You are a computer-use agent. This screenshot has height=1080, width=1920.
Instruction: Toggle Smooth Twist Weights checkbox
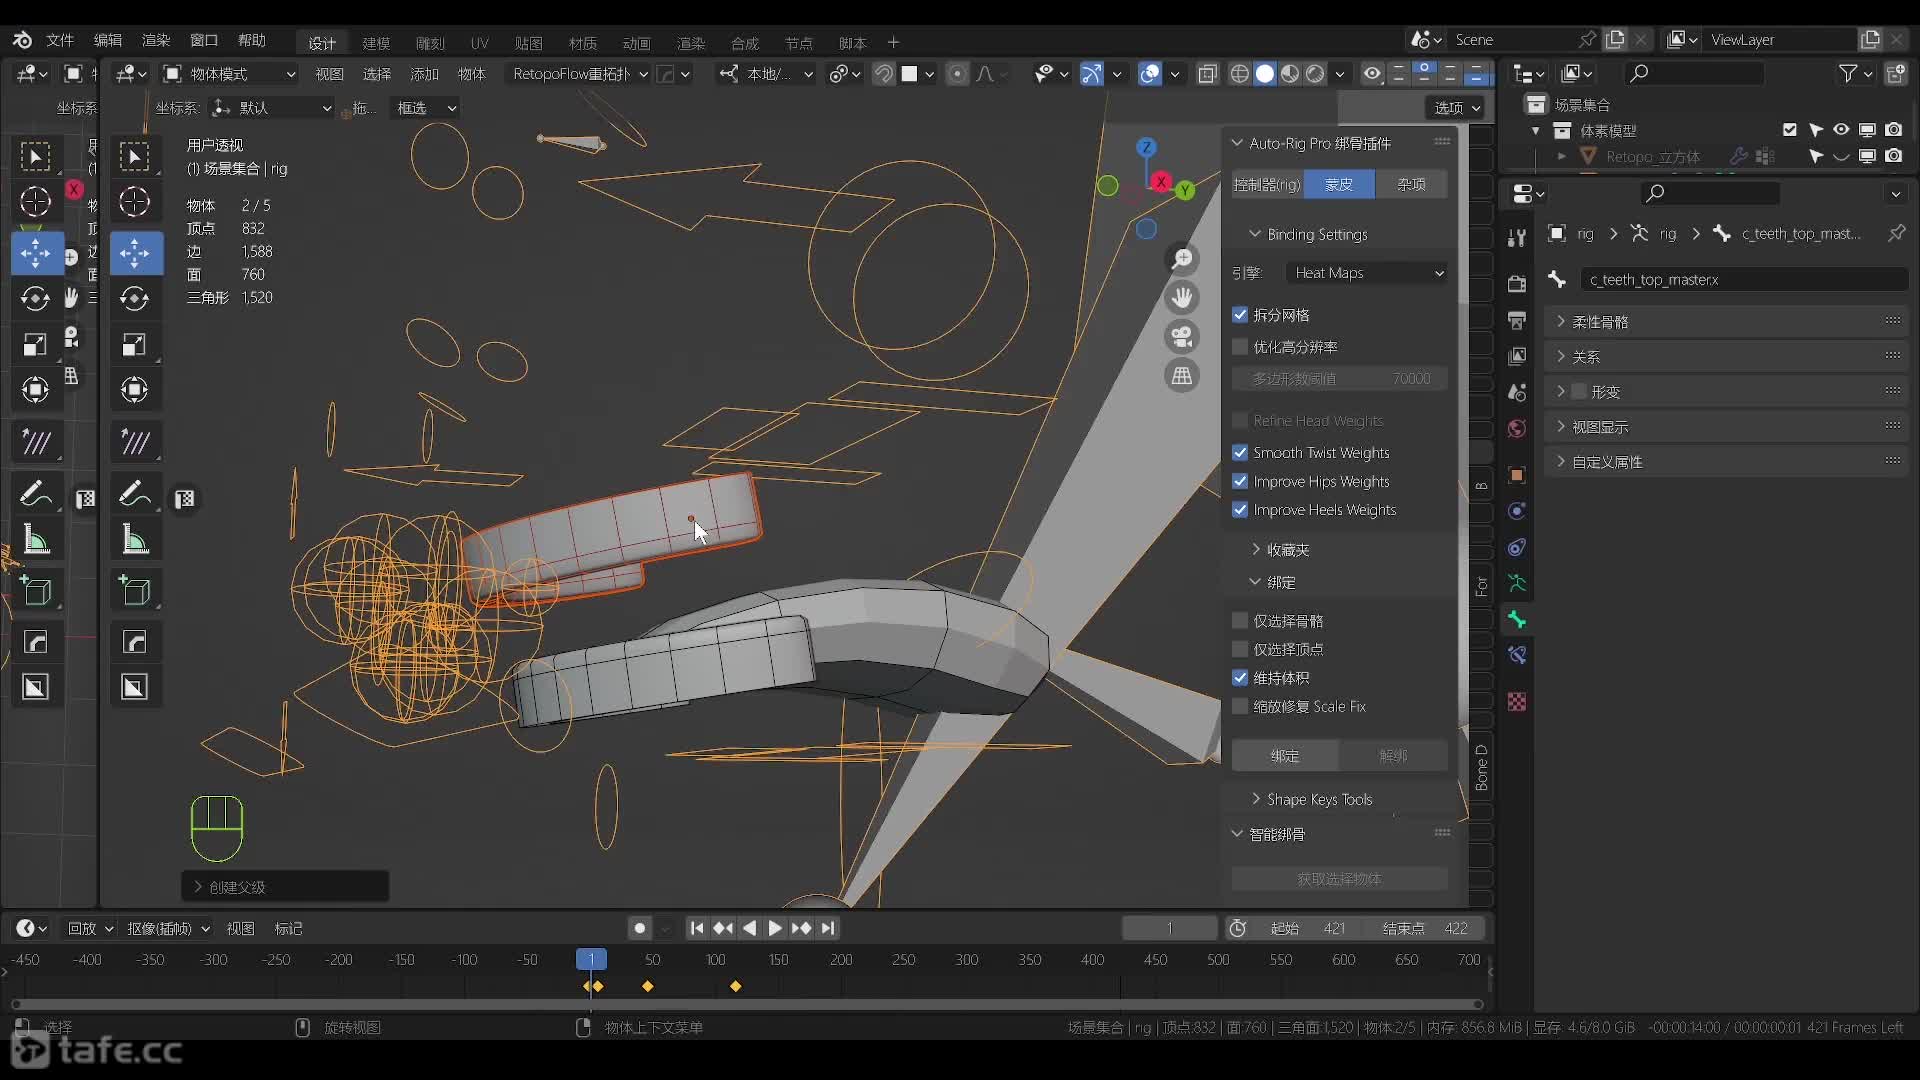1240,453
